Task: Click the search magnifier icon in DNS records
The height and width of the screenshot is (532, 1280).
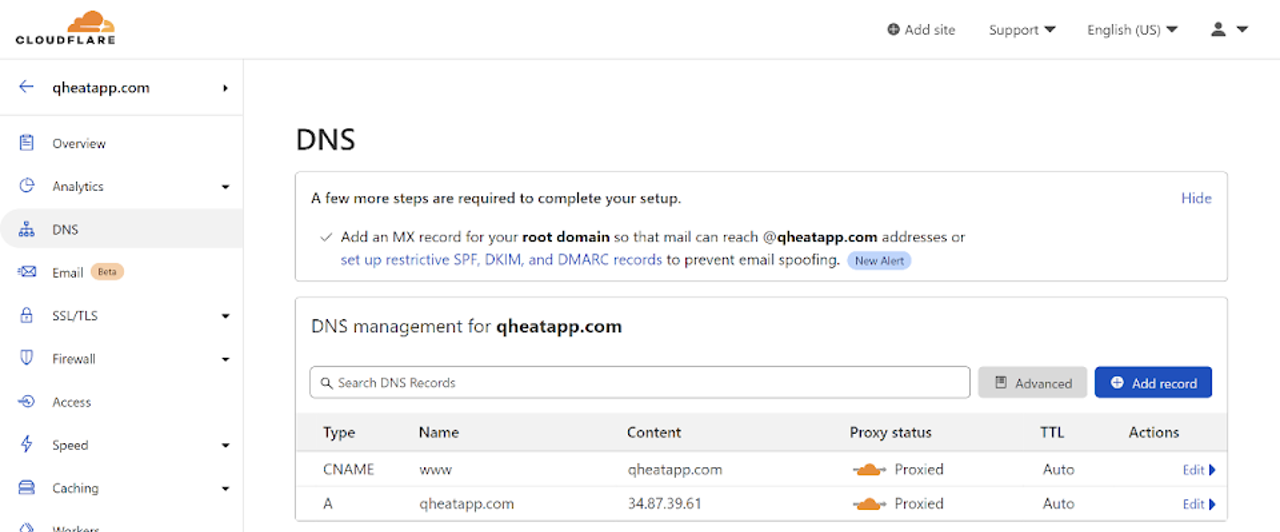Action: coord(326,382)
